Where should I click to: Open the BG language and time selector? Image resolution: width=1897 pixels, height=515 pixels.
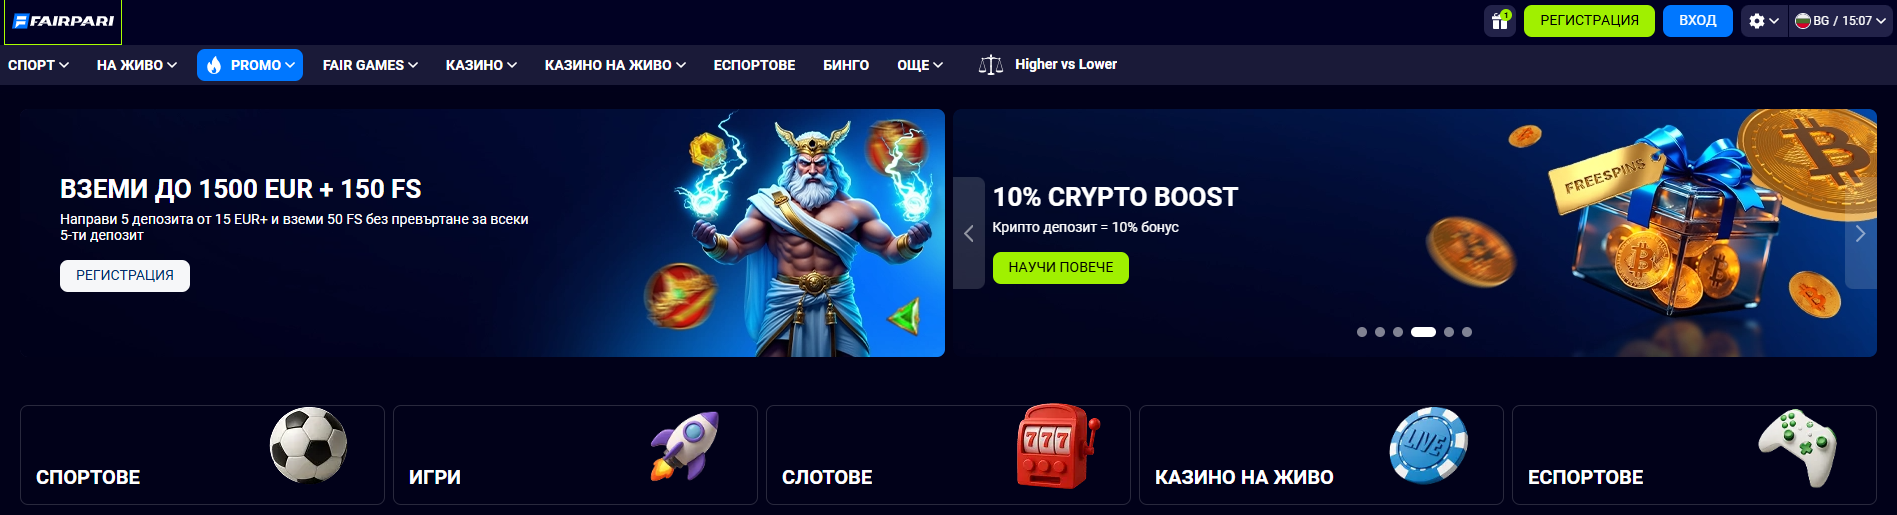(1840, 21)
